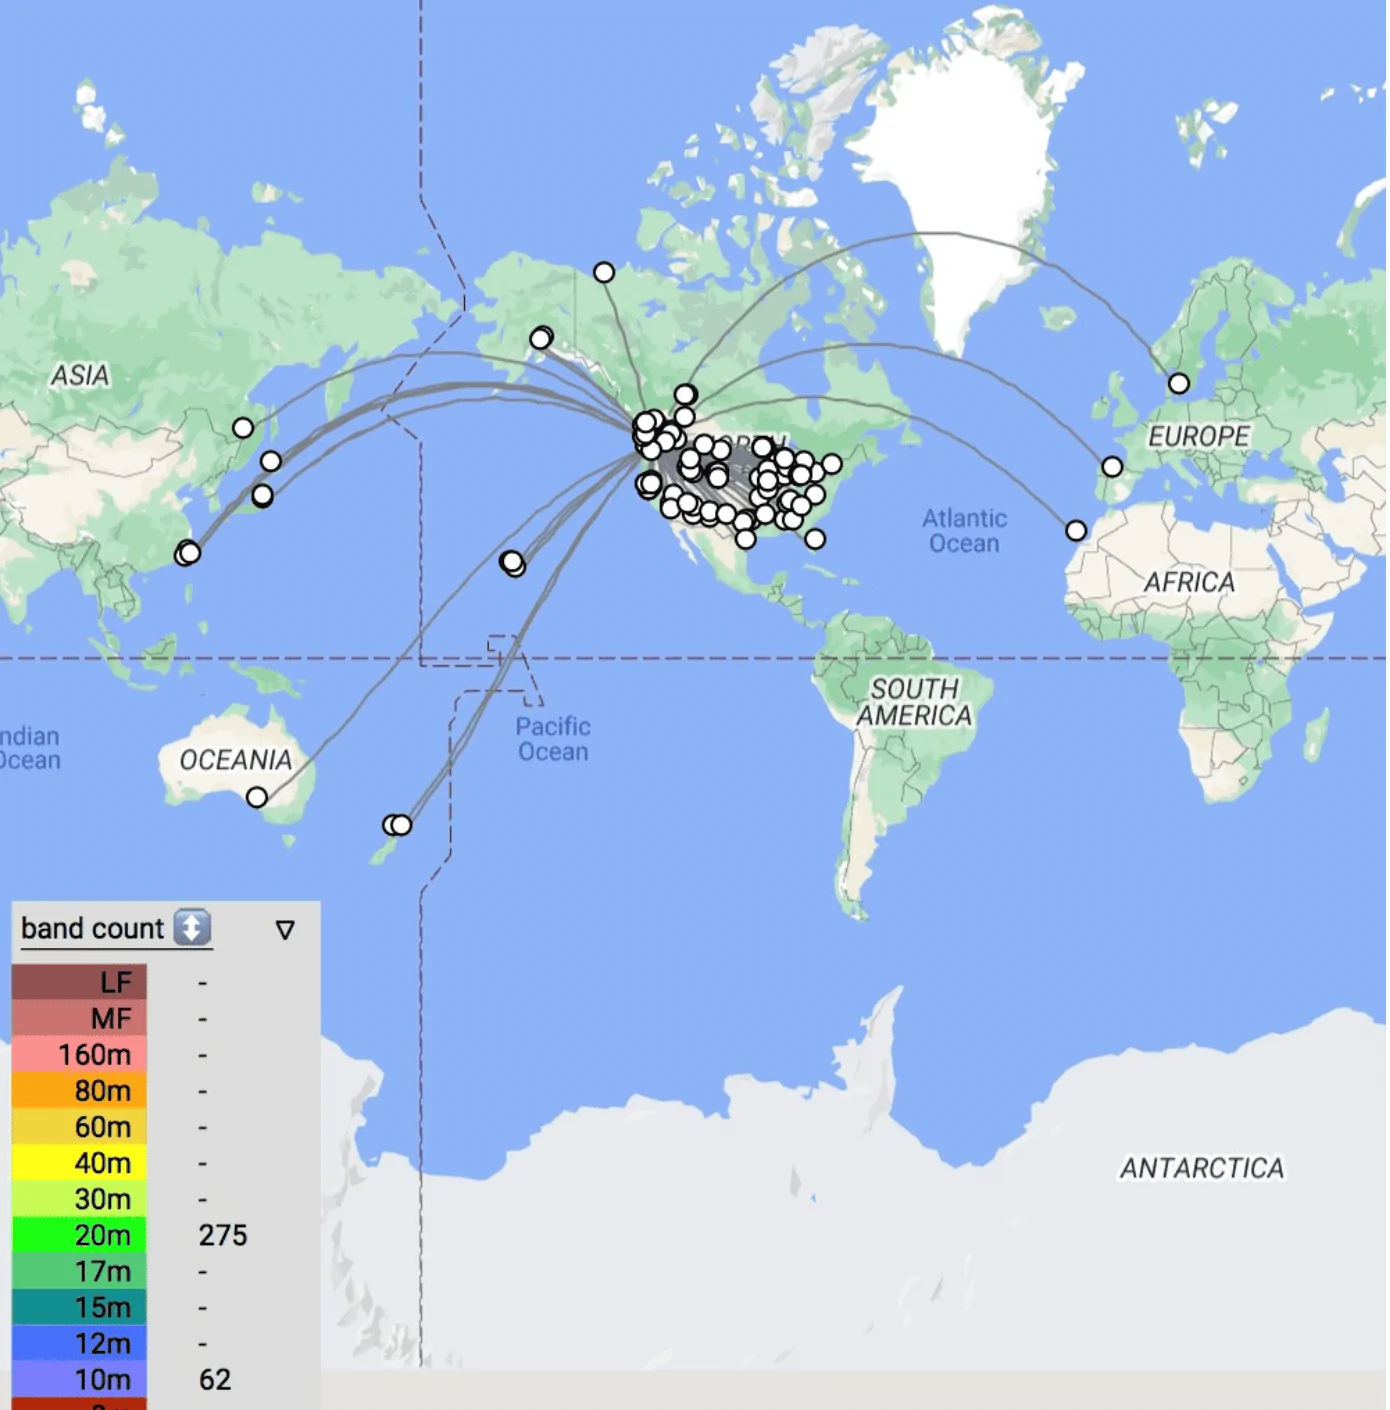
Task: Click the ASIA continent label
Action: pyautogui.click(x=80, y=376)
